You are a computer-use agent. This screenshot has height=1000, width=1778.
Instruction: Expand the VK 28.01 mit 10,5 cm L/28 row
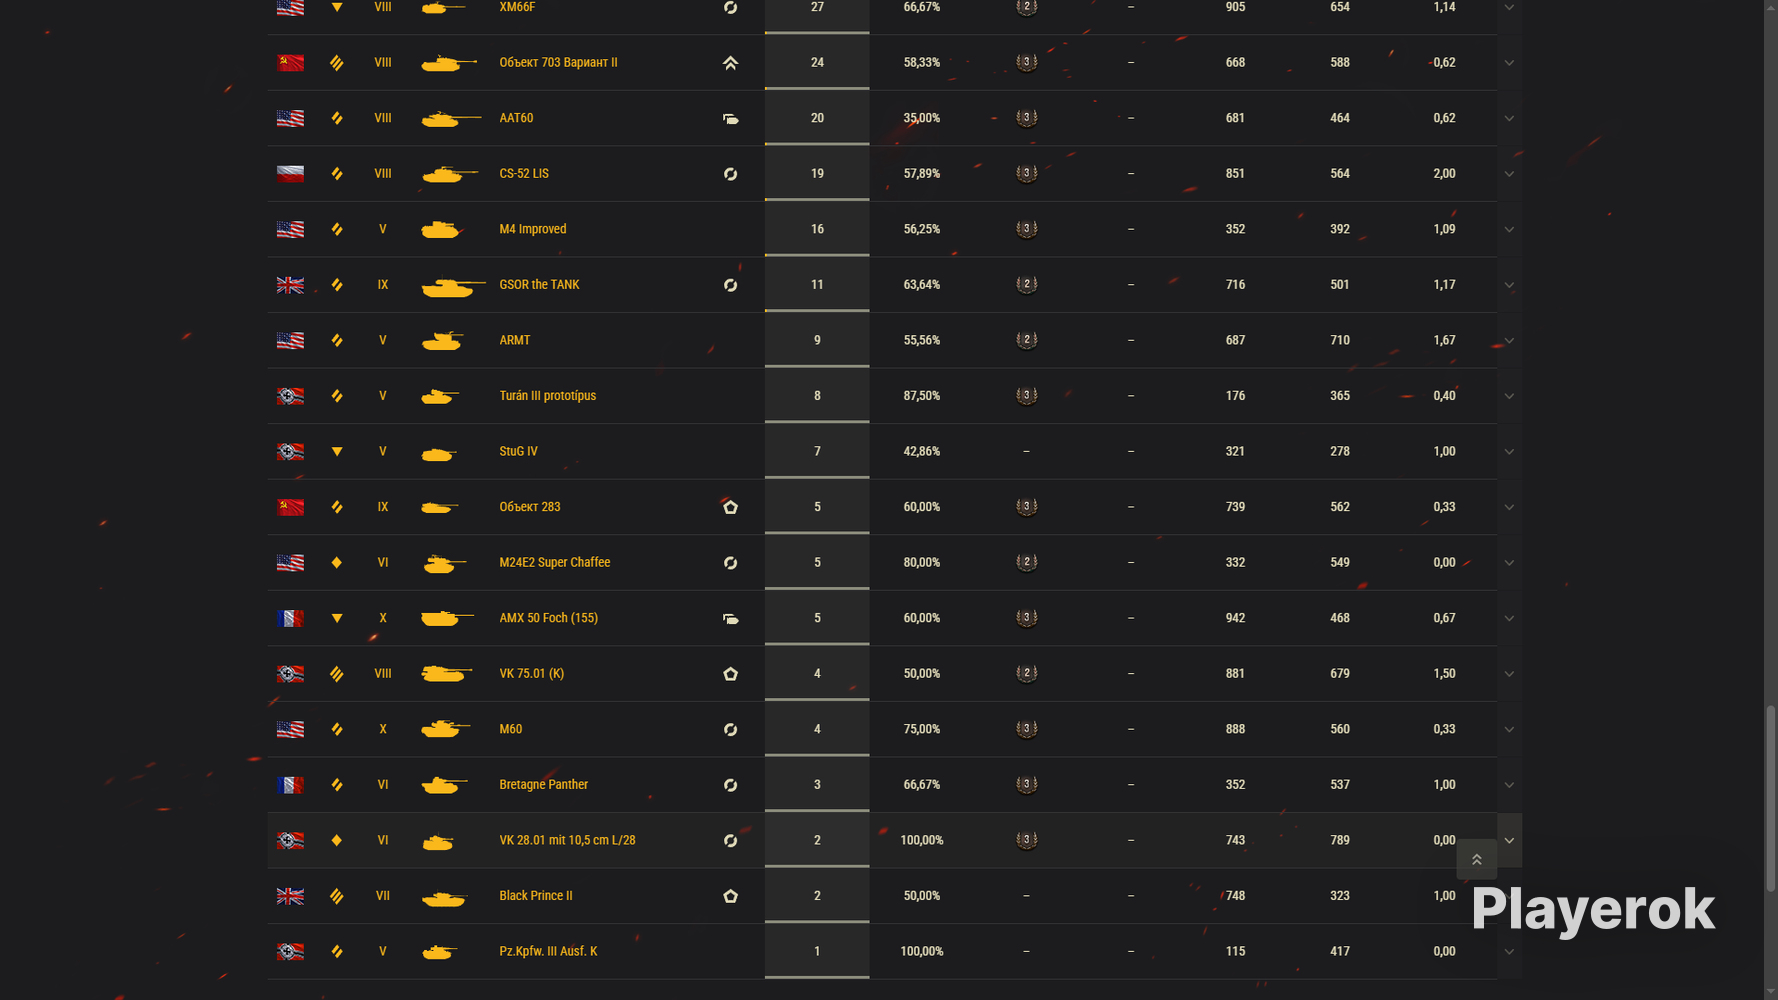pos(1509,841)
